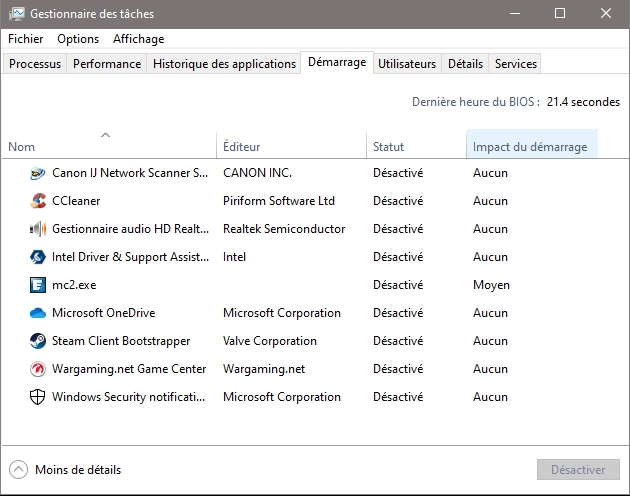Click the 21.4 secondes BIOS time

tap(583, 102)
